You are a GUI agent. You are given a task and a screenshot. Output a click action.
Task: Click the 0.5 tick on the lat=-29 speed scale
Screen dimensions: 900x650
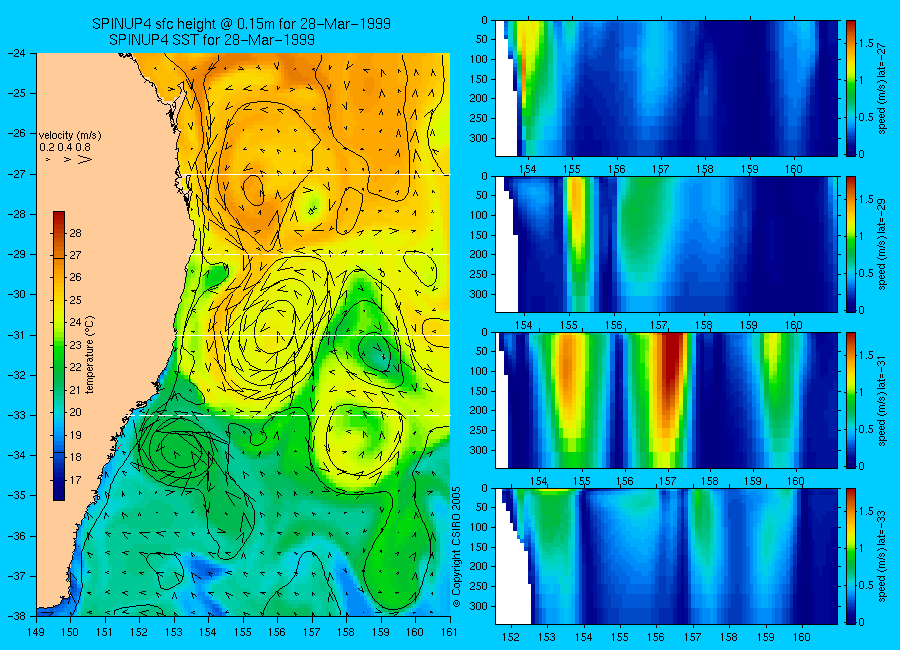click(866, 273)
